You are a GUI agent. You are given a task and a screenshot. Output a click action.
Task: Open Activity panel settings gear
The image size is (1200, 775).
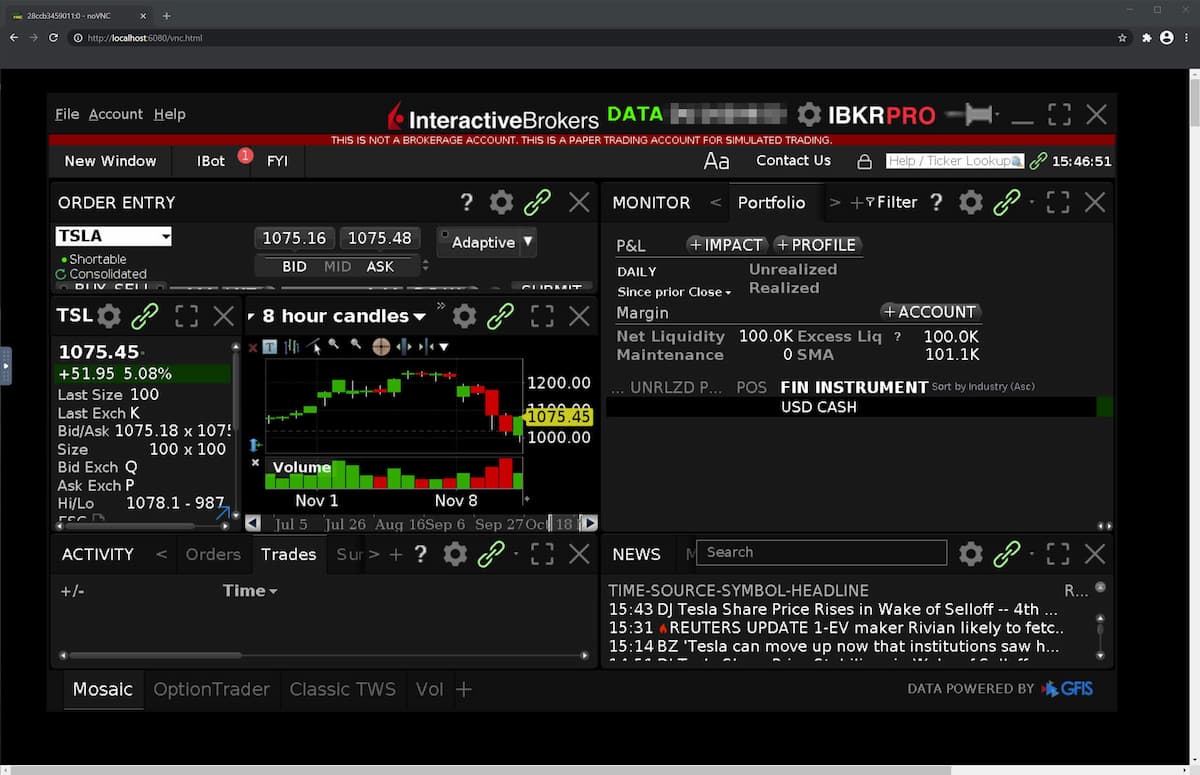[455, 554]
